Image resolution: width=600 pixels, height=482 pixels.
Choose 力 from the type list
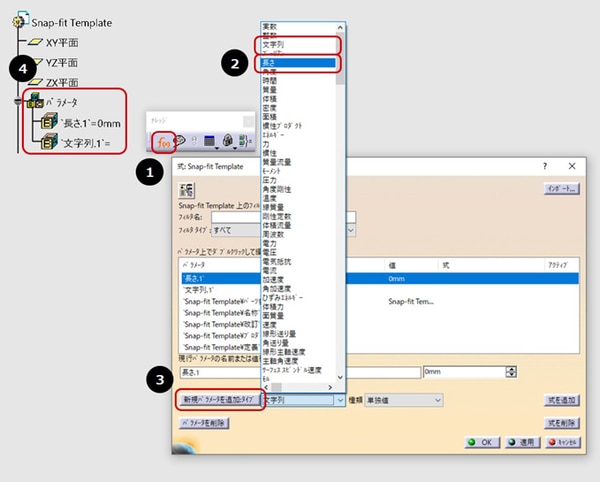coord(266,144)
